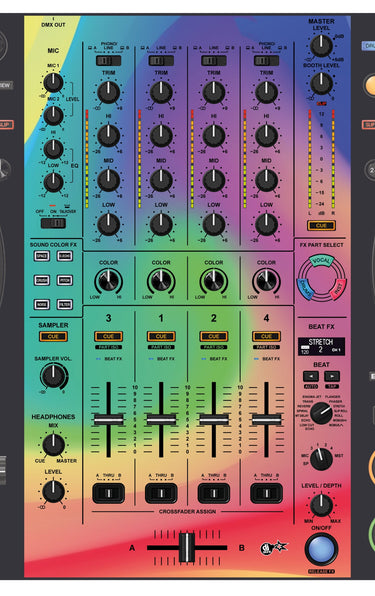Click the channel 2 CUE button

click(x=214, y=336)
